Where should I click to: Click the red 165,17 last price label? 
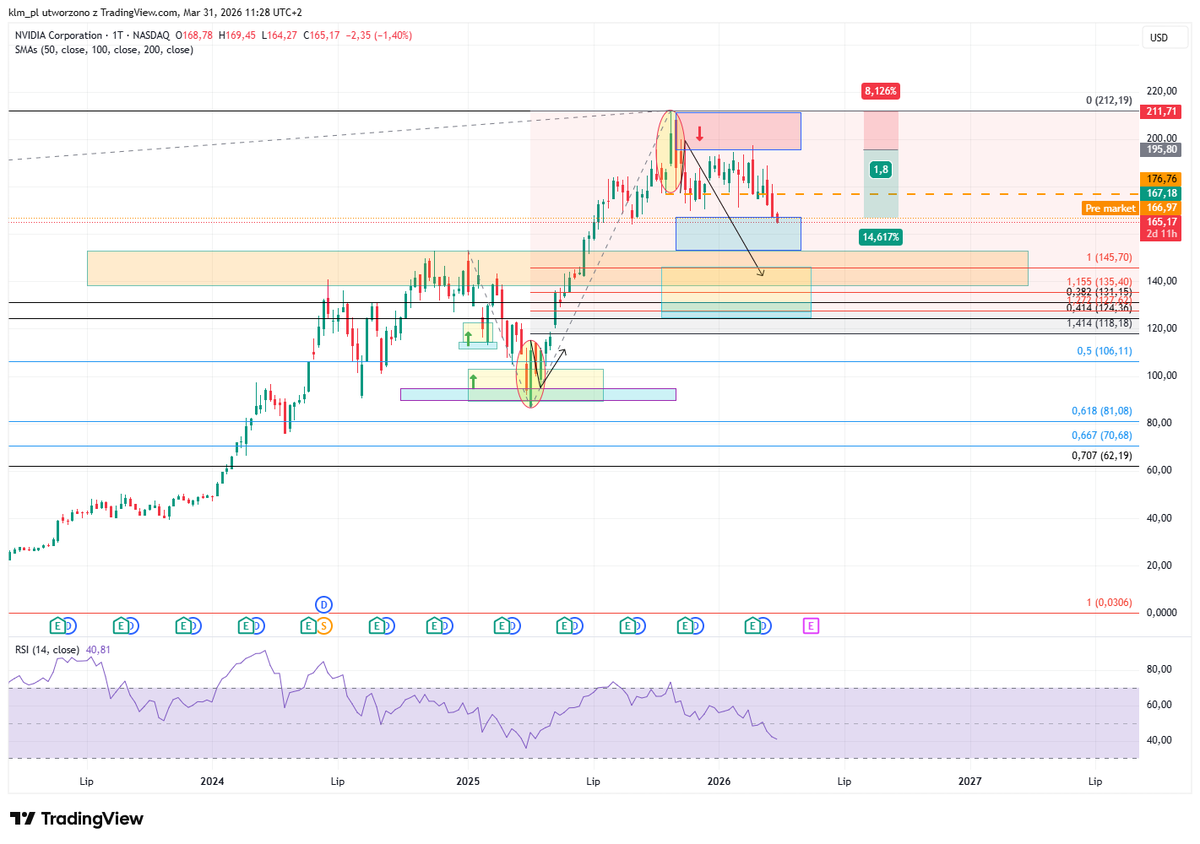click(x=1161, y=221)
